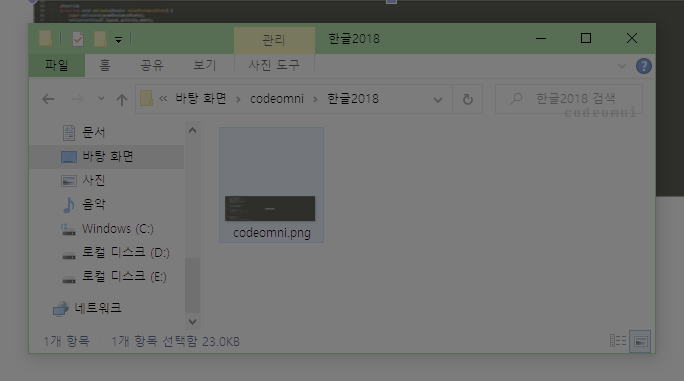Expand the arrow after 바탕 화면 in path
Viewport: 684px width, 381px height.
(x=238, y=100)
